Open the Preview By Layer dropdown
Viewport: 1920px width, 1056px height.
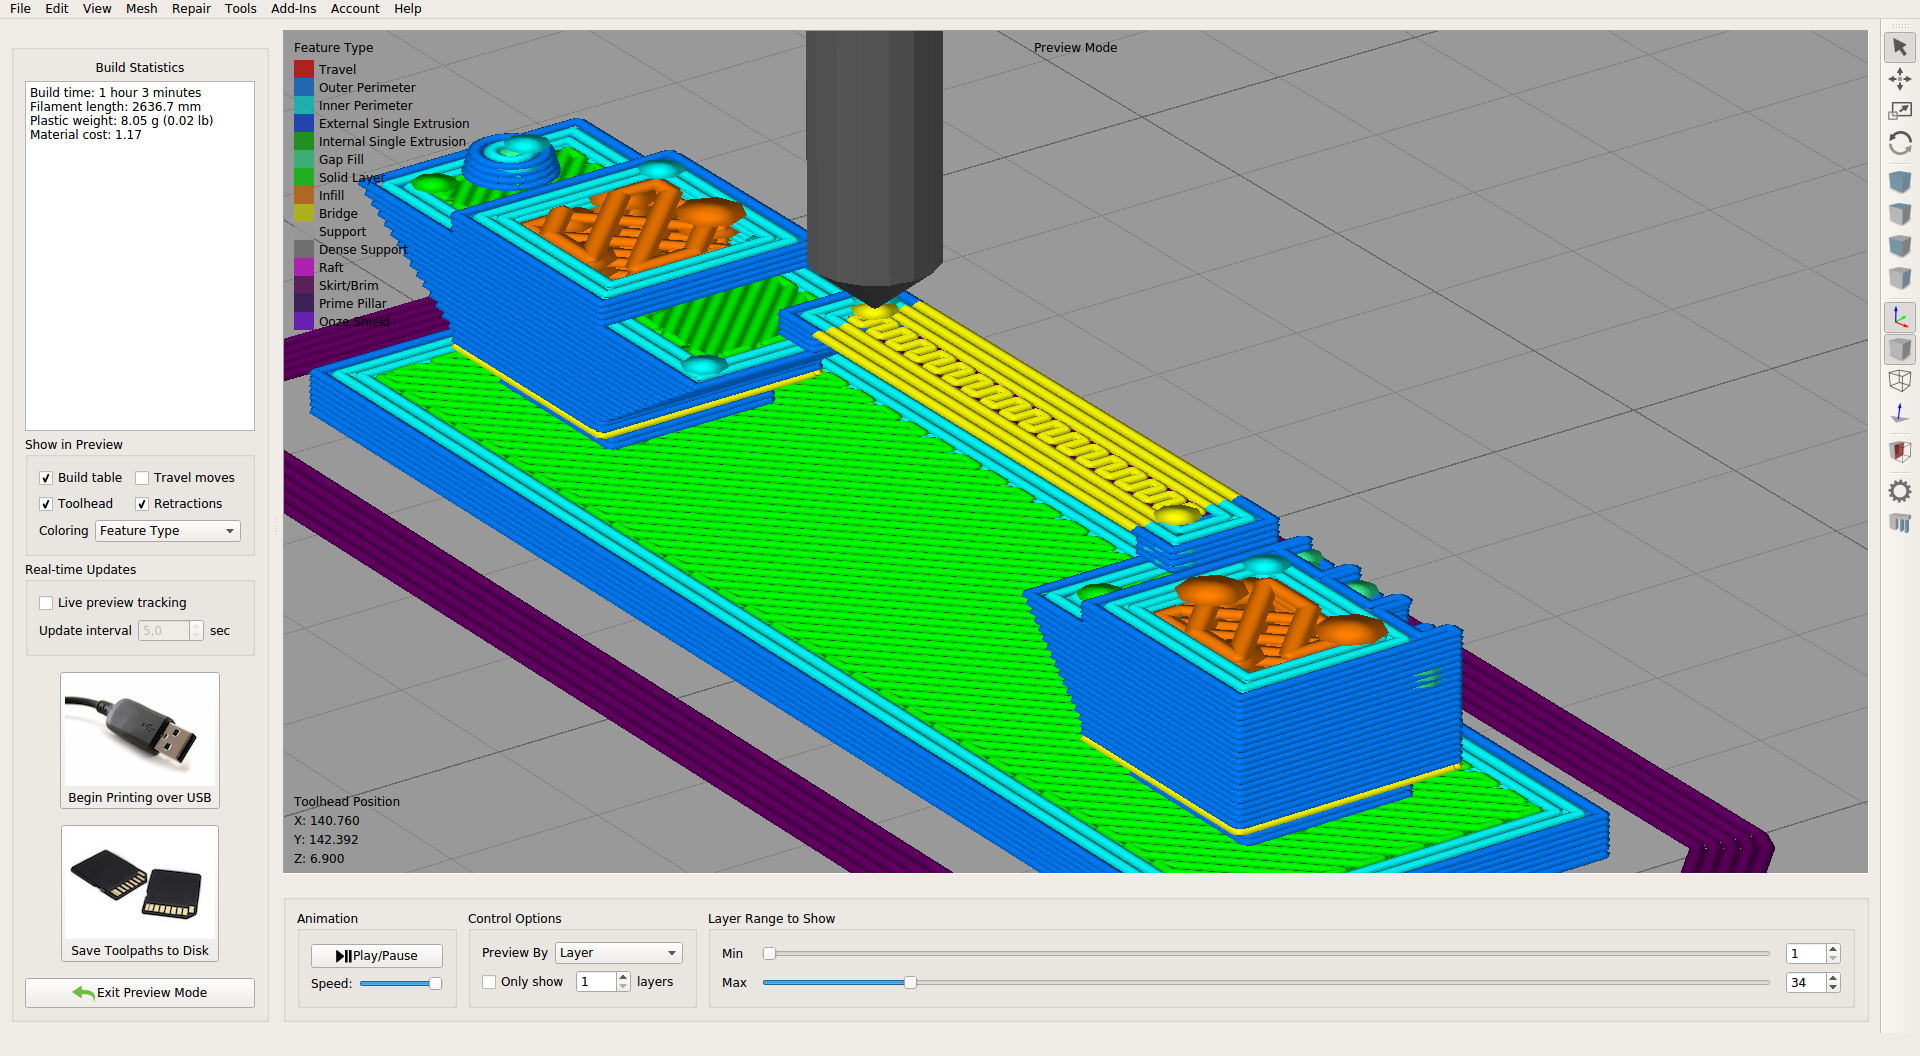pos(618,953)
